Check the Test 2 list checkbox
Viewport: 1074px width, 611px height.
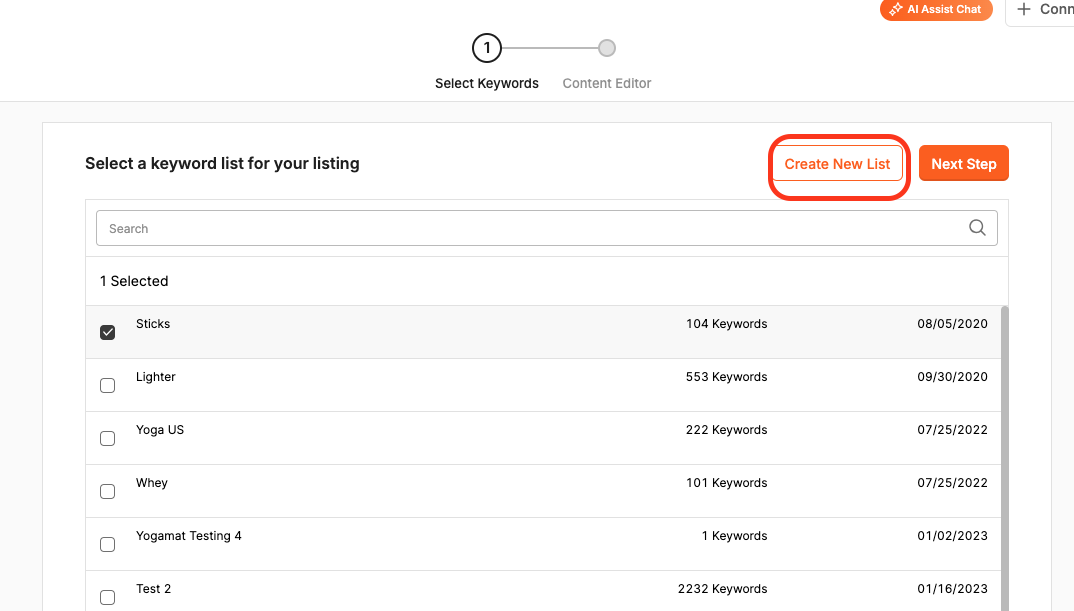108,597
